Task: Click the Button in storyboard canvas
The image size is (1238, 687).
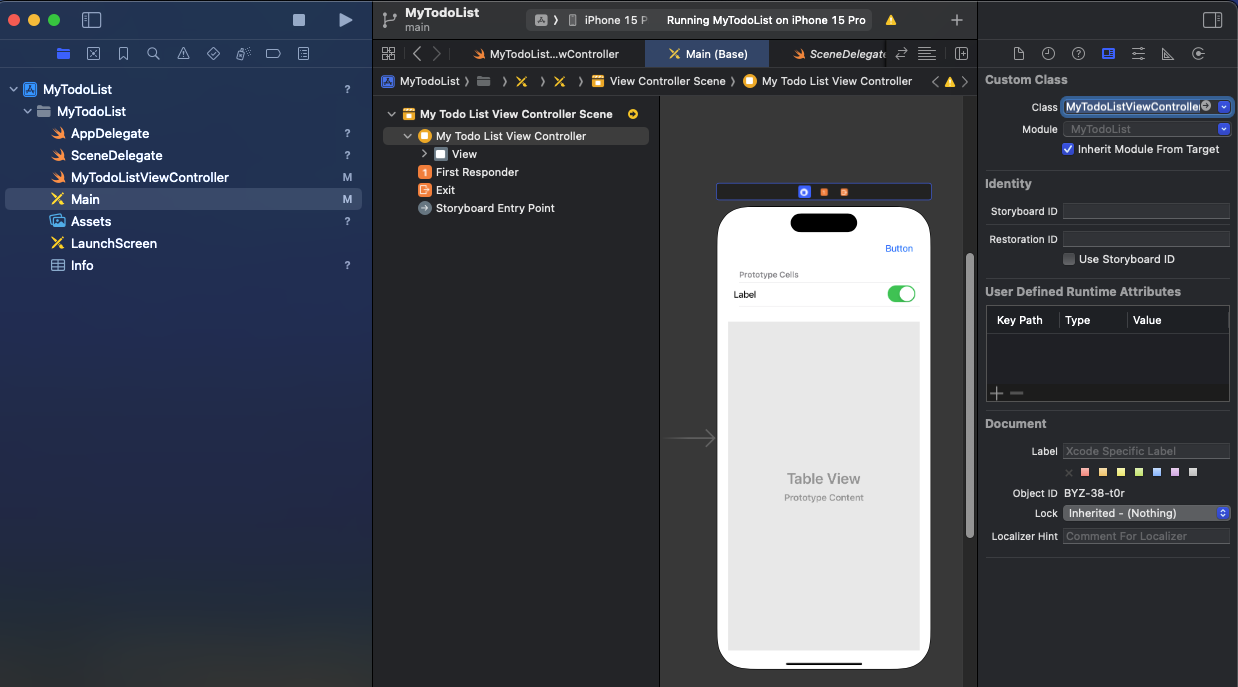Action: 899,248
